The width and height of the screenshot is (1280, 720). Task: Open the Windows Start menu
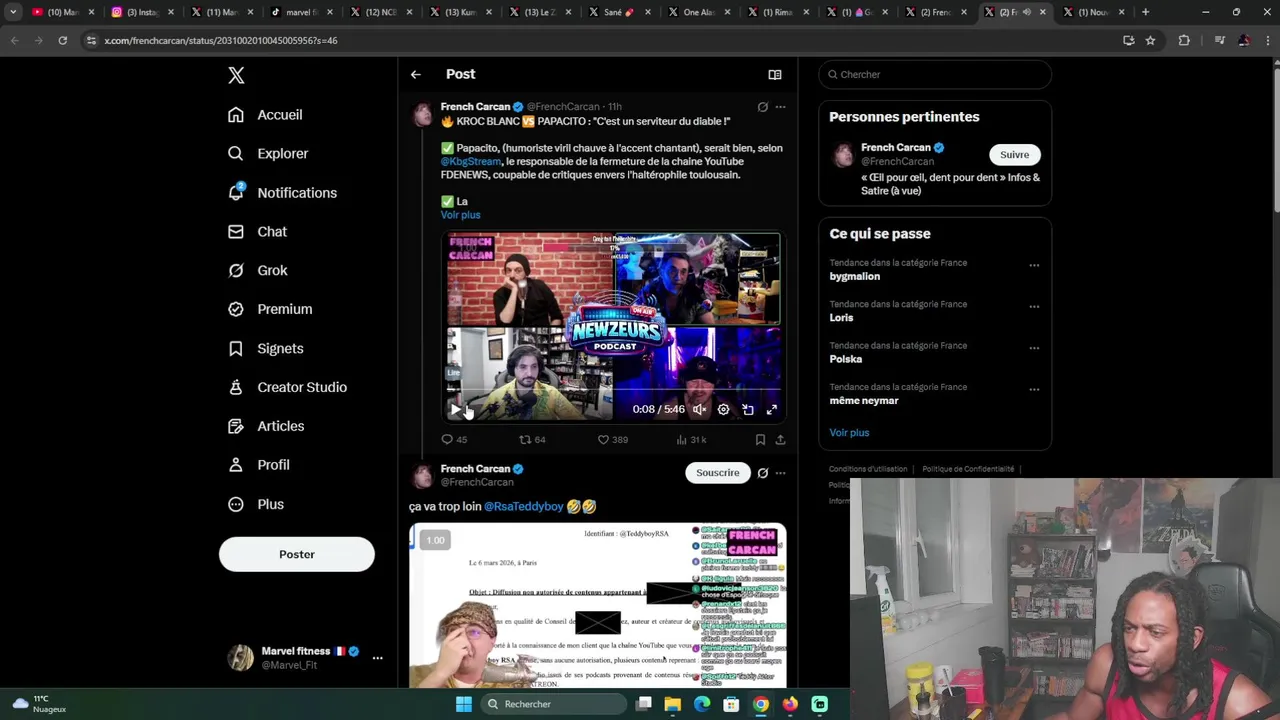464,705
